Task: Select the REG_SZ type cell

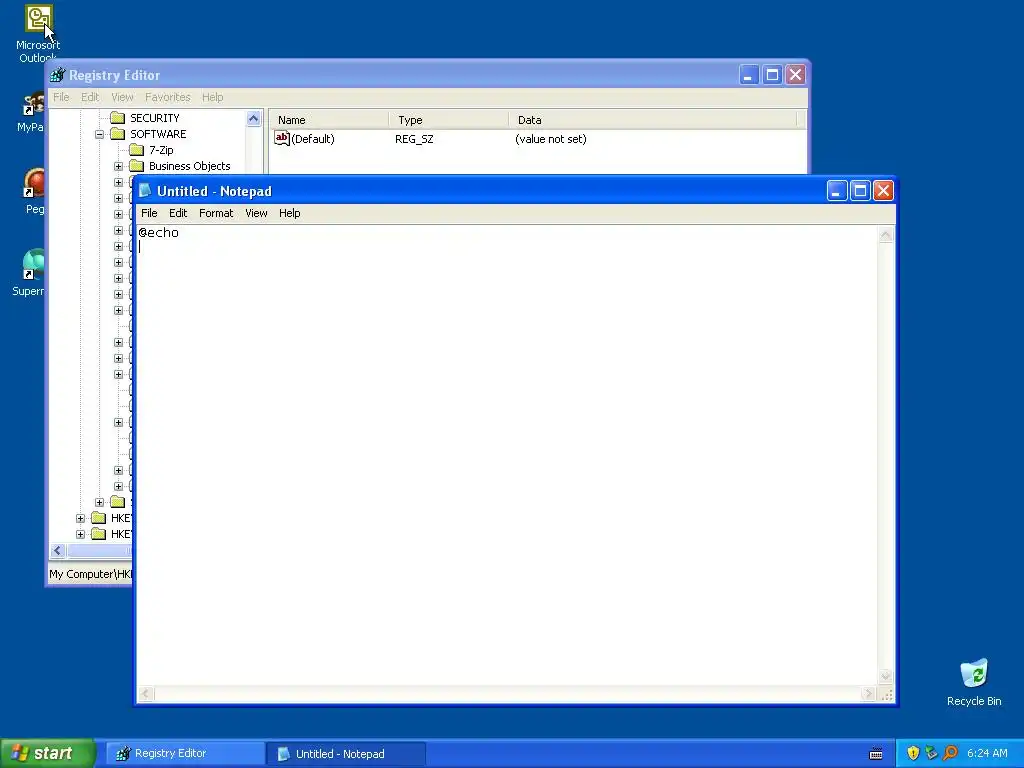Action: coord(414,139)
